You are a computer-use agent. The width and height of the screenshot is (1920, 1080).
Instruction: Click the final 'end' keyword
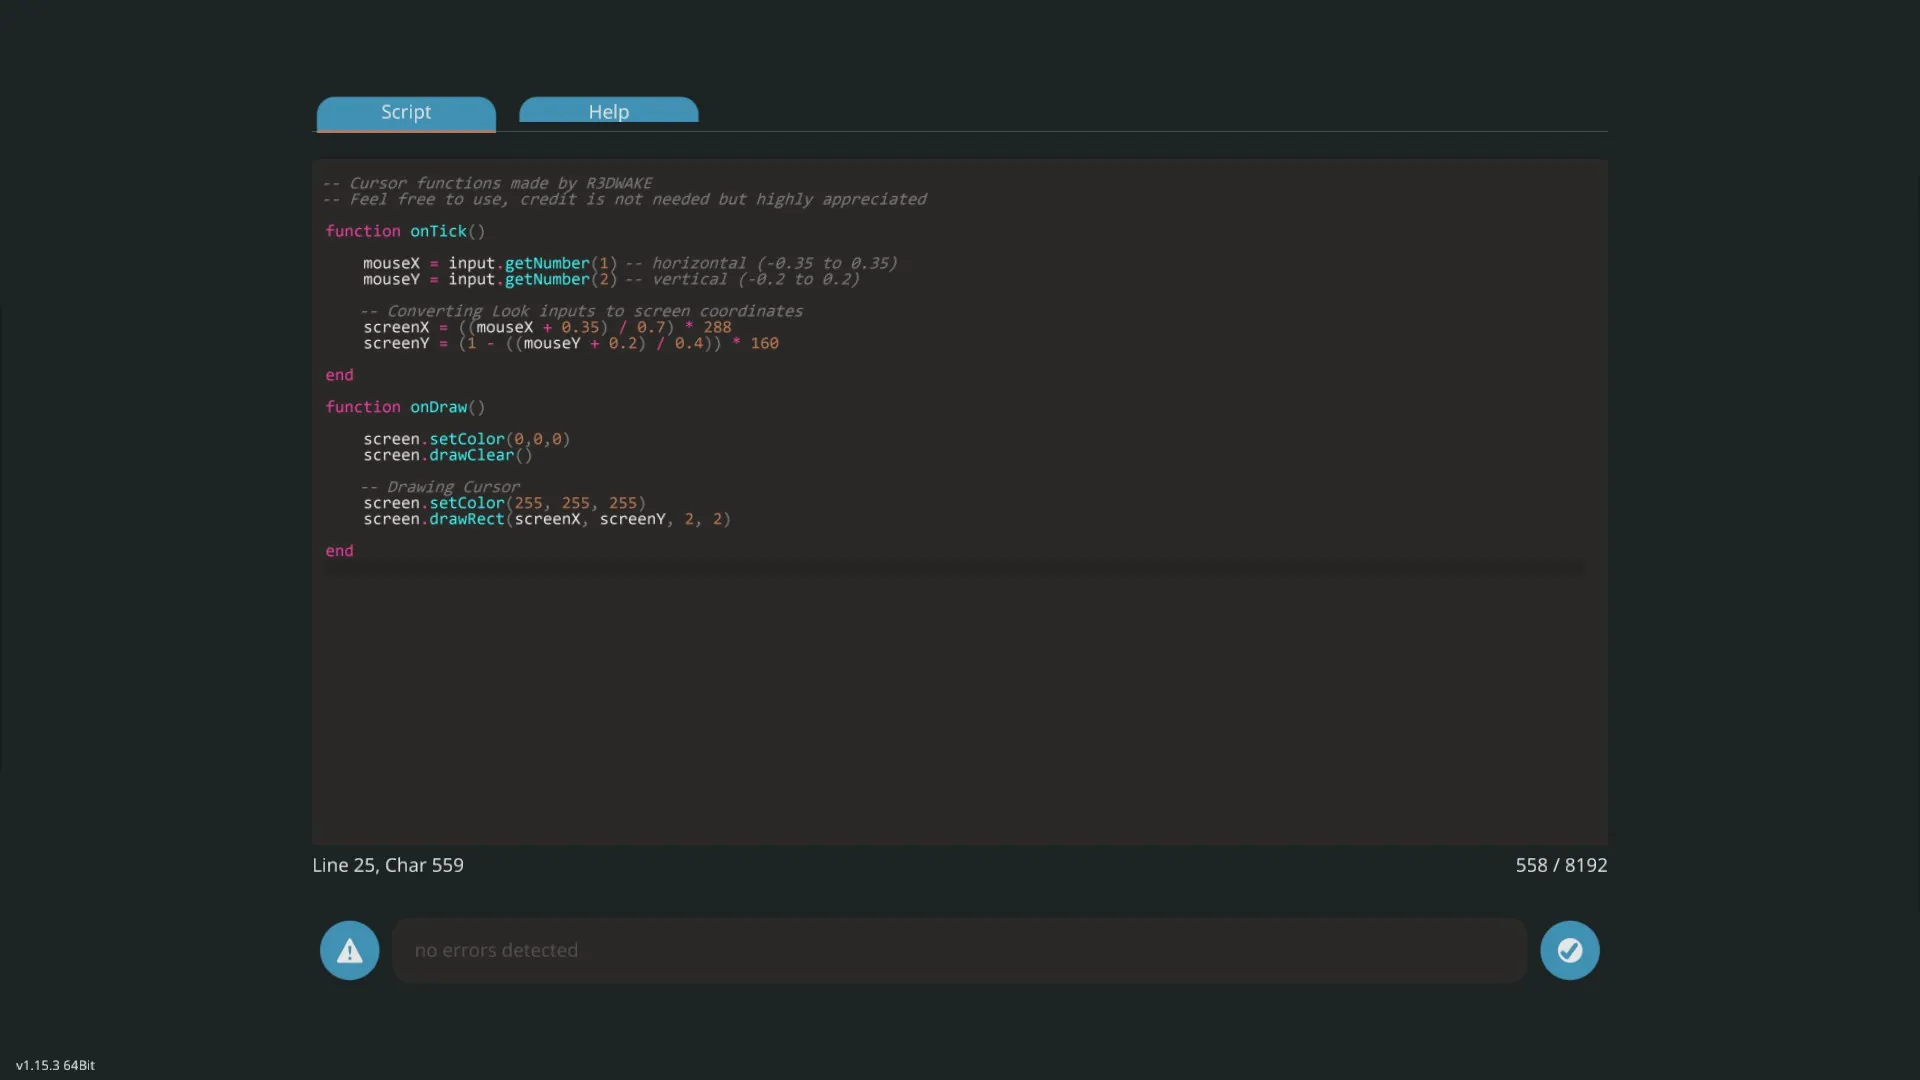click(x=339, y=551)
